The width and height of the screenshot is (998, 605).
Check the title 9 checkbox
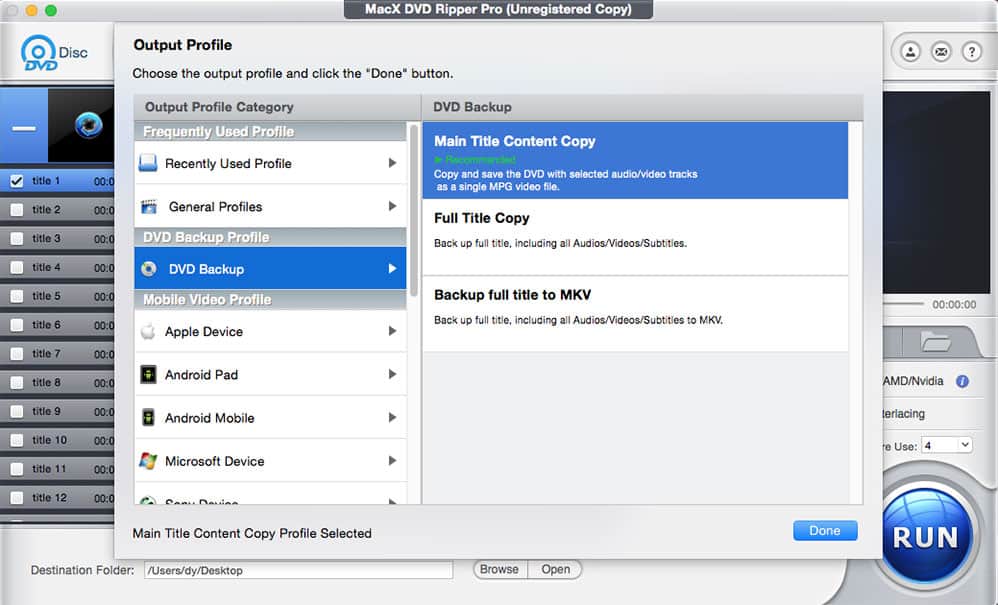(17, 412)
